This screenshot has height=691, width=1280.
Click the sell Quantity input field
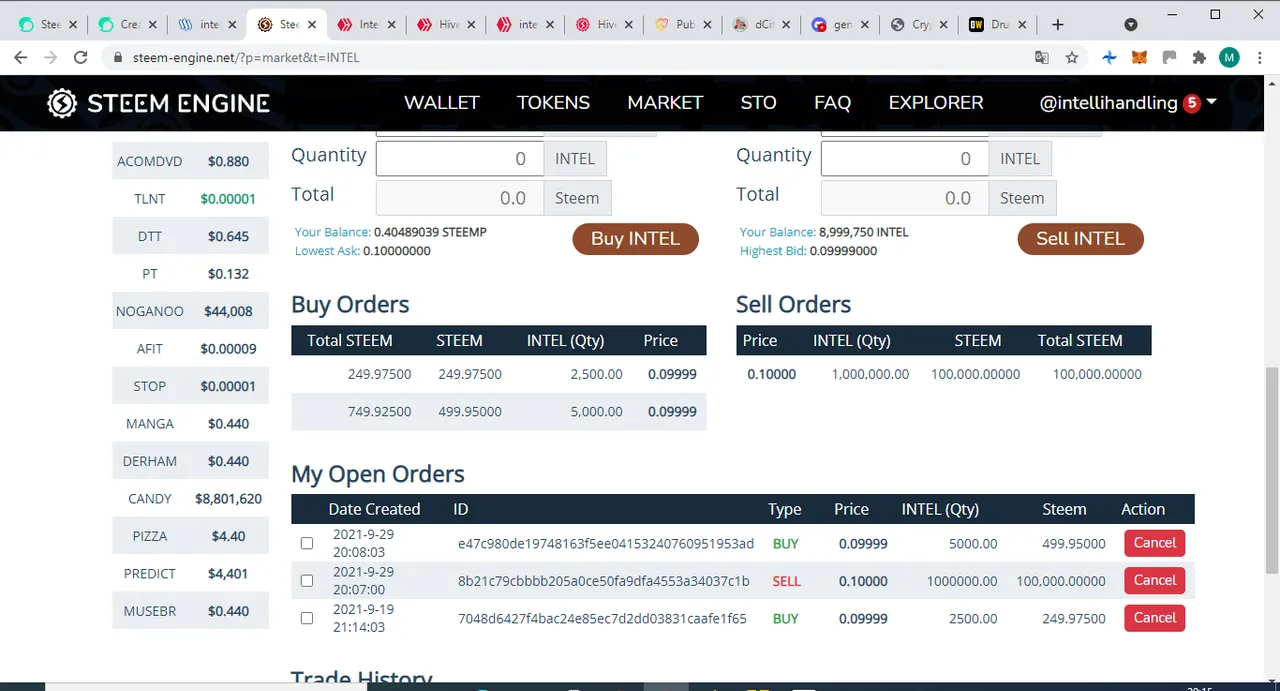[x=904, y=159]
